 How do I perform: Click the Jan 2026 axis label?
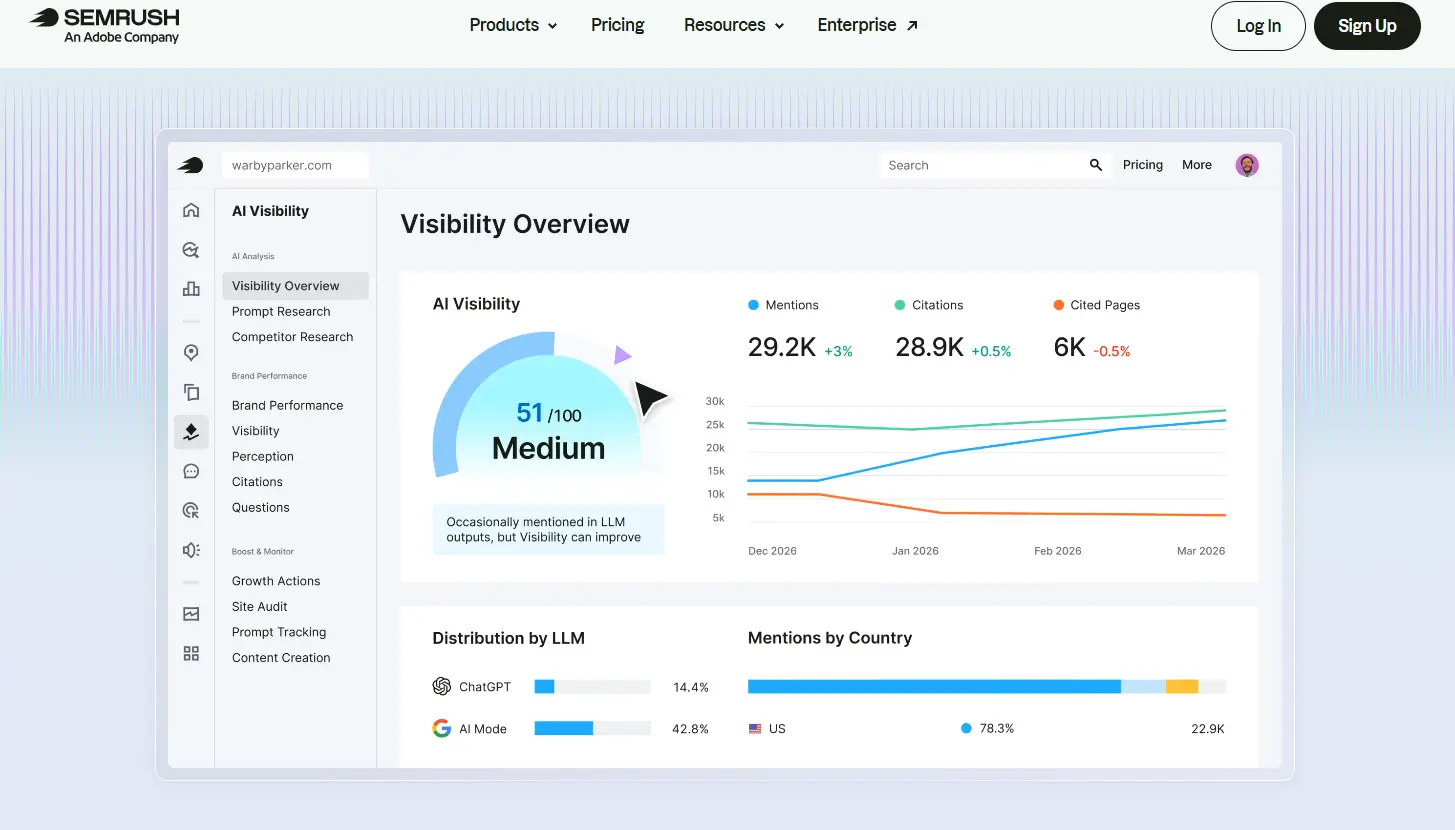coord(914,551)
